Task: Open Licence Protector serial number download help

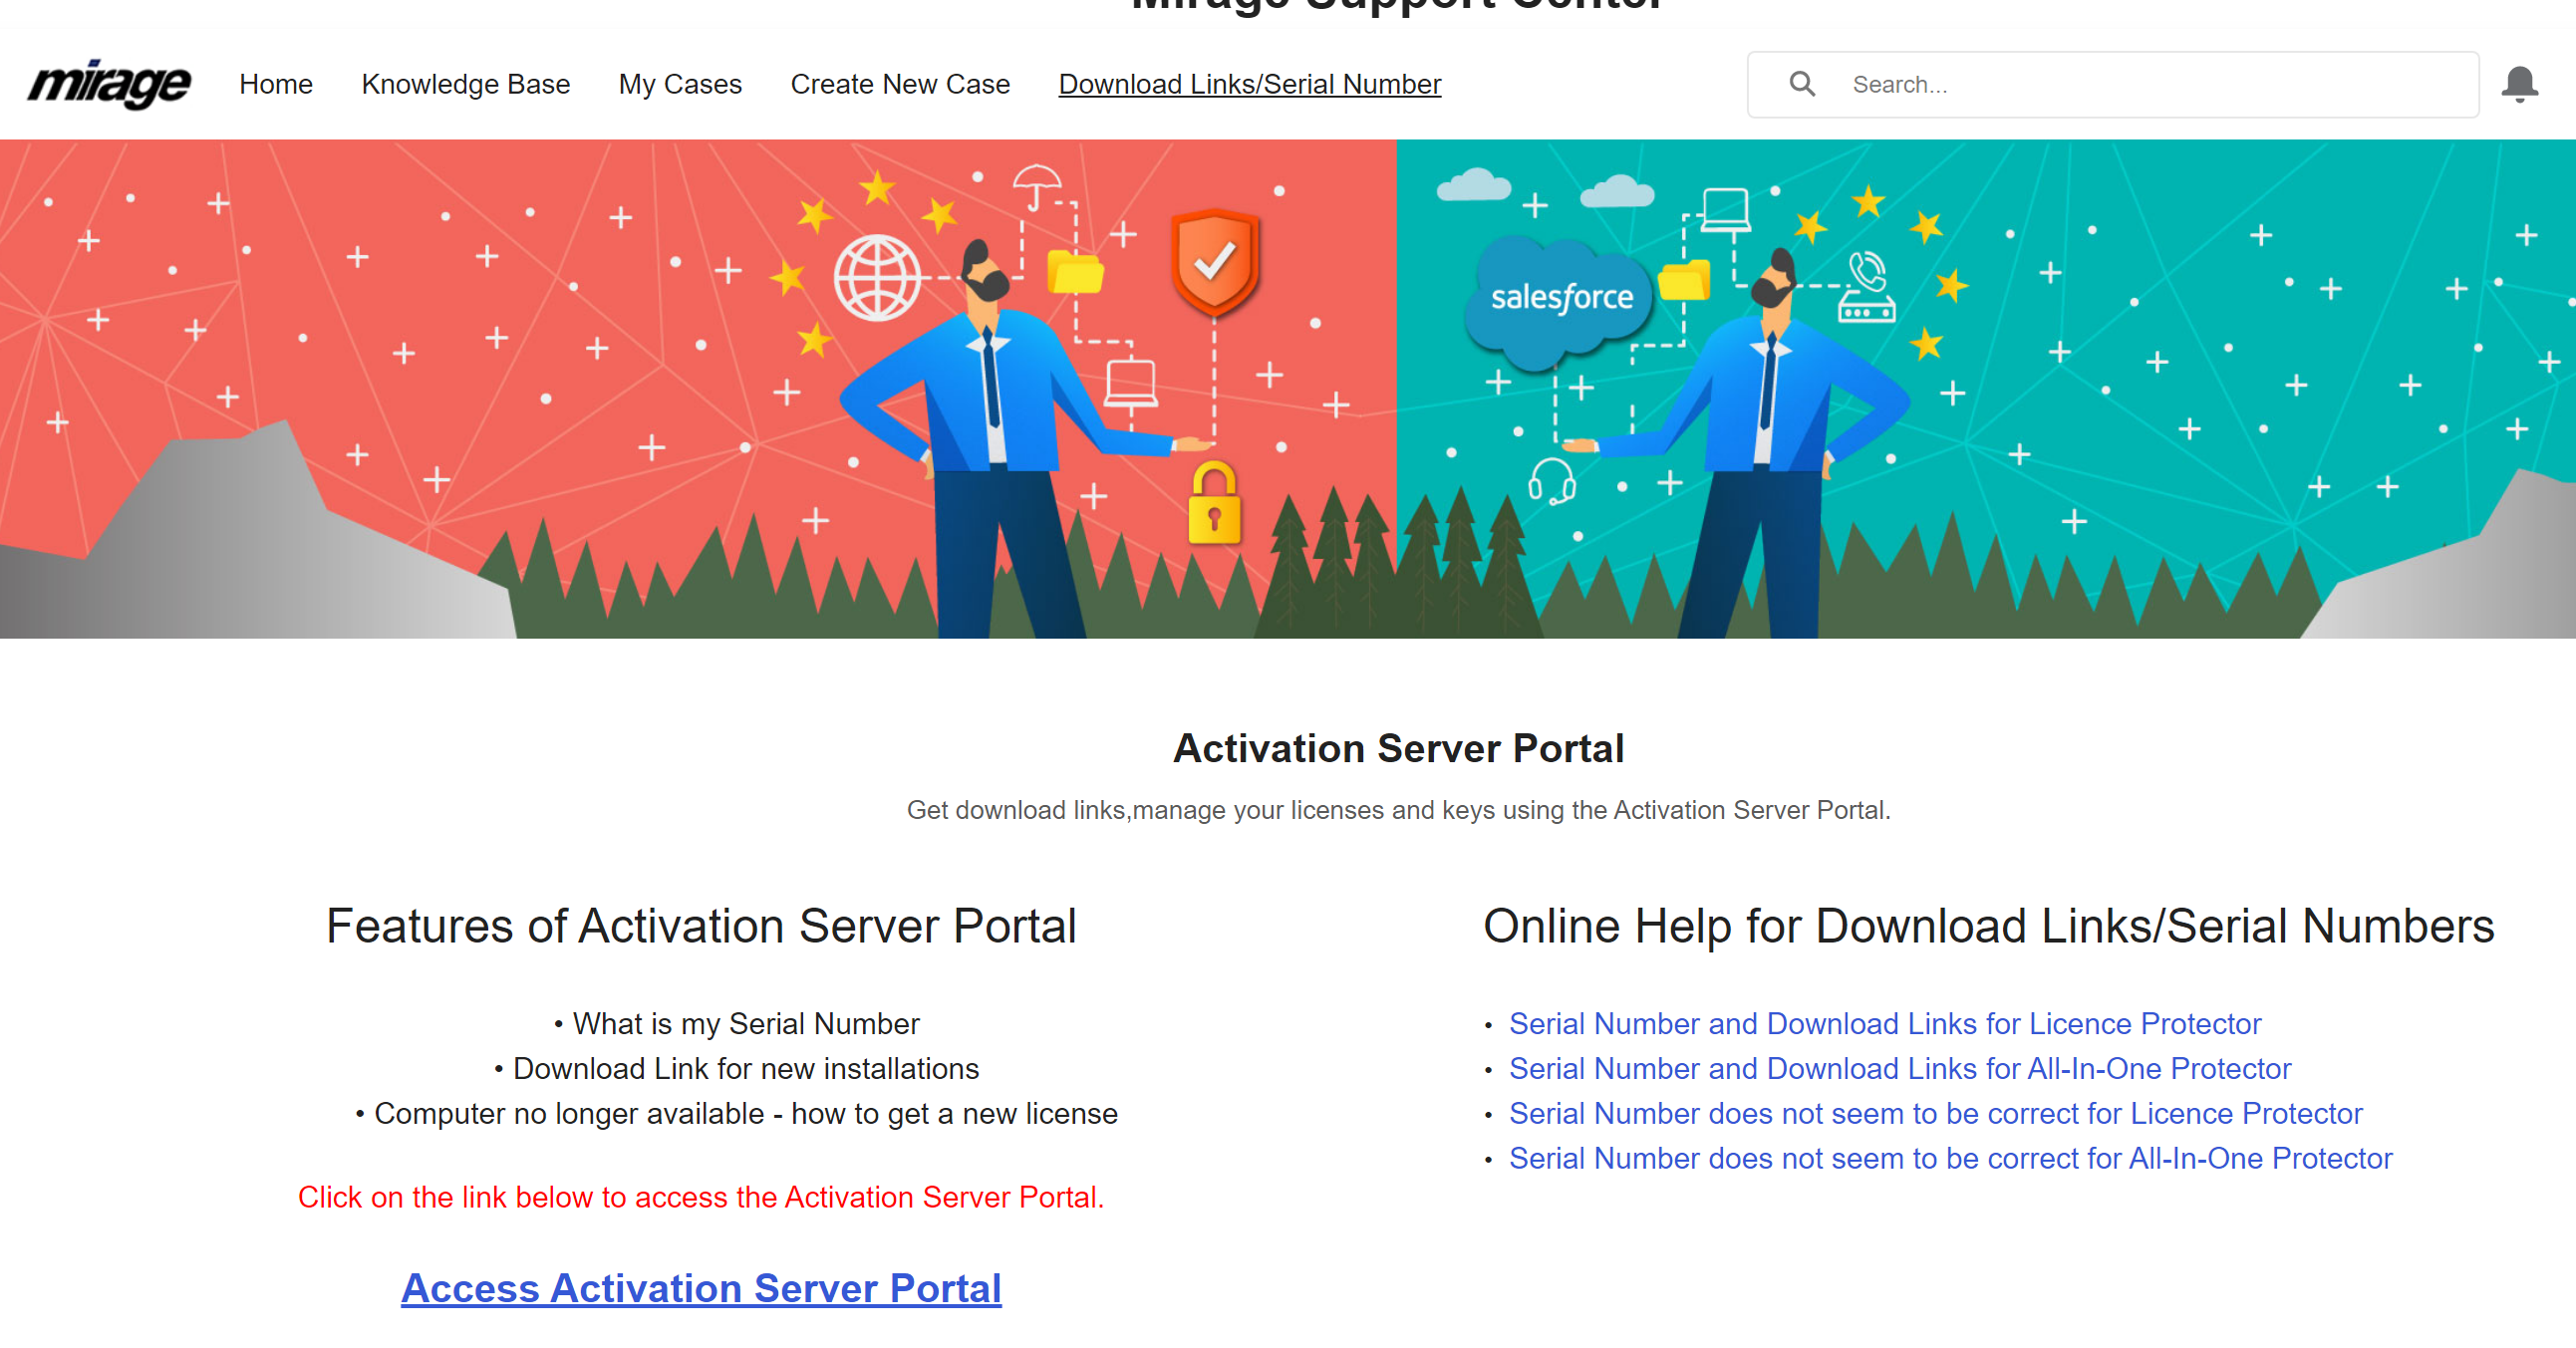Action: [1884, 1023]
